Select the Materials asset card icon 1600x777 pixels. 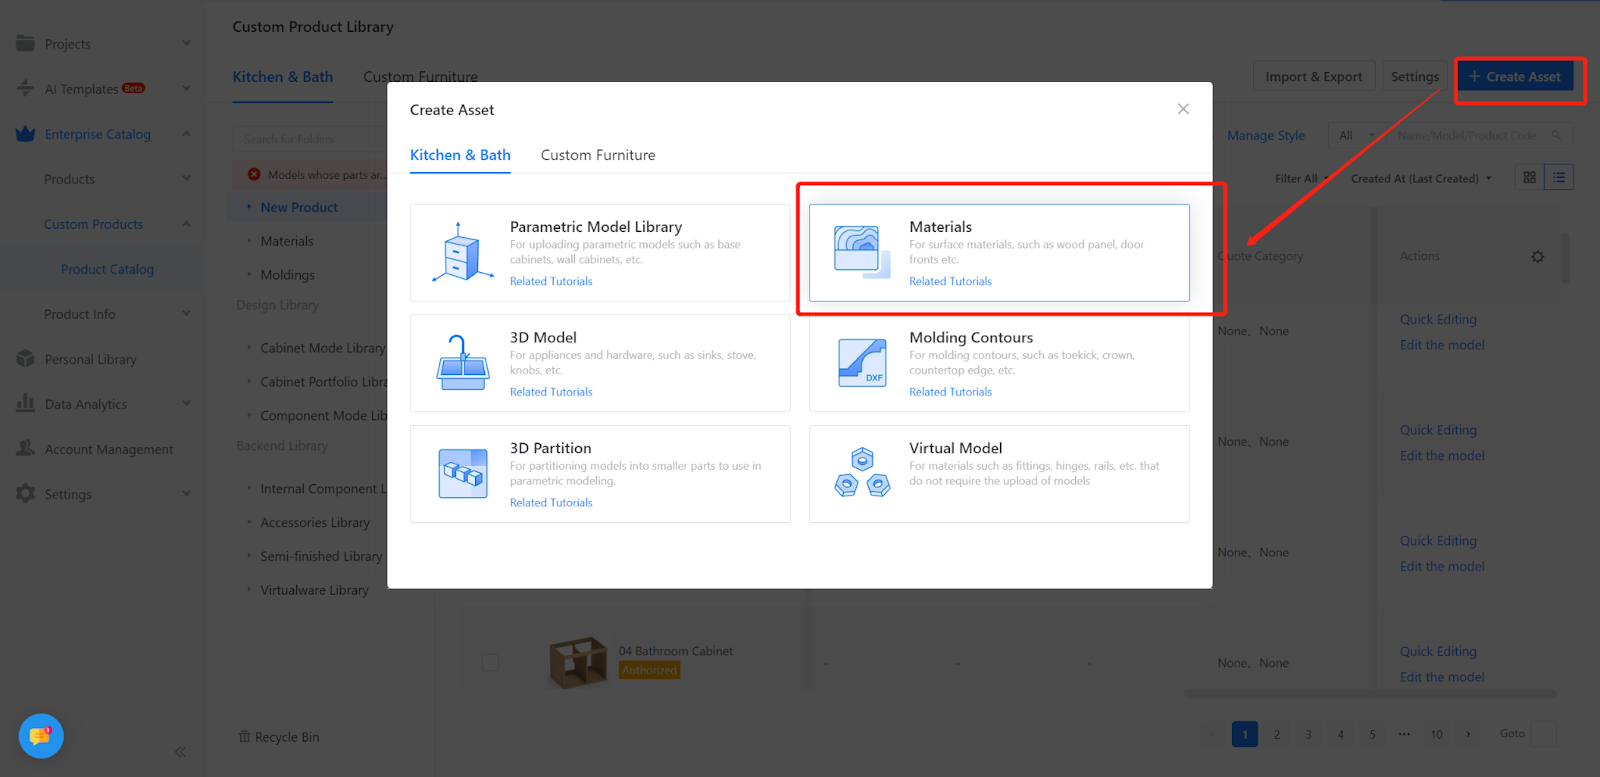861,251
